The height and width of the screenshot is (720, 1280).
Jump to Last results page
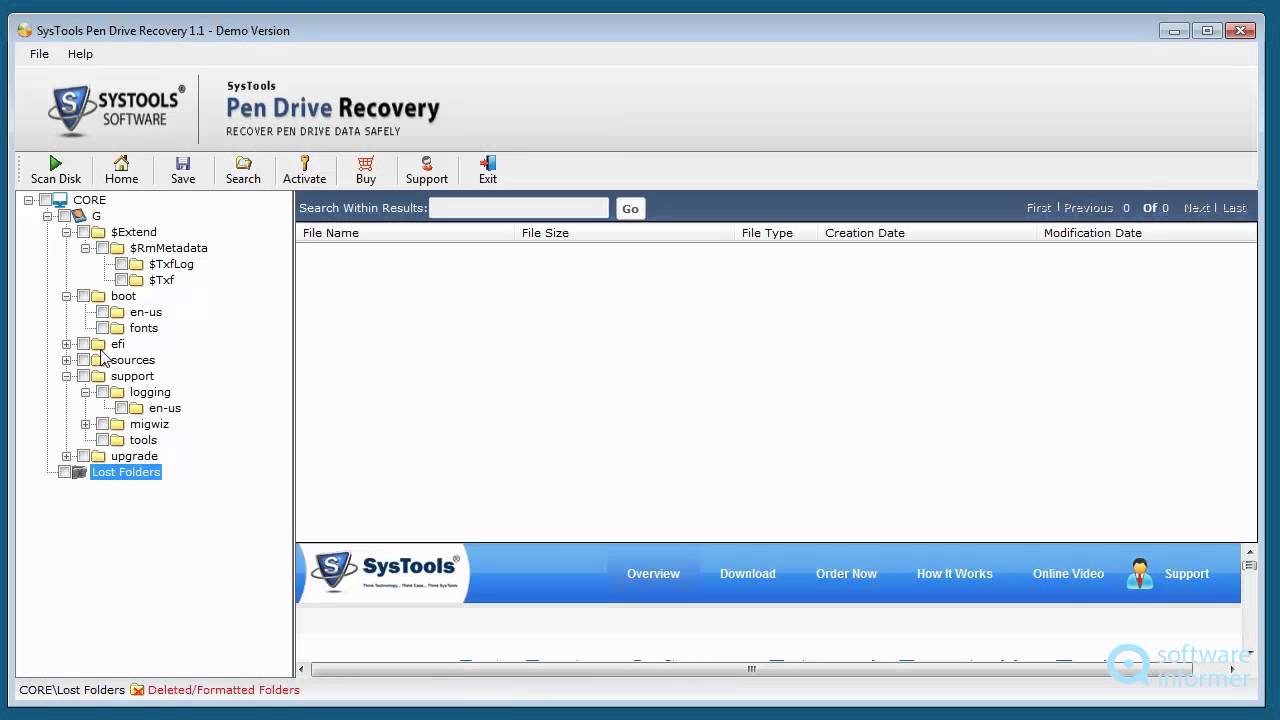(1234, 208)
